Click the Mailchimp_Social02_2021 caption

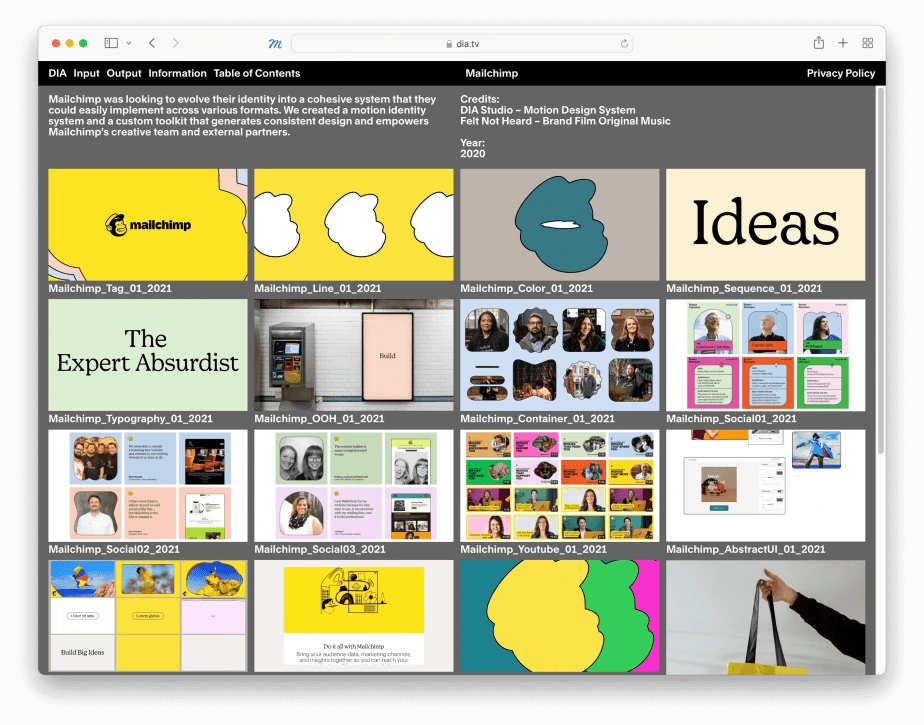tap(114, 549)
